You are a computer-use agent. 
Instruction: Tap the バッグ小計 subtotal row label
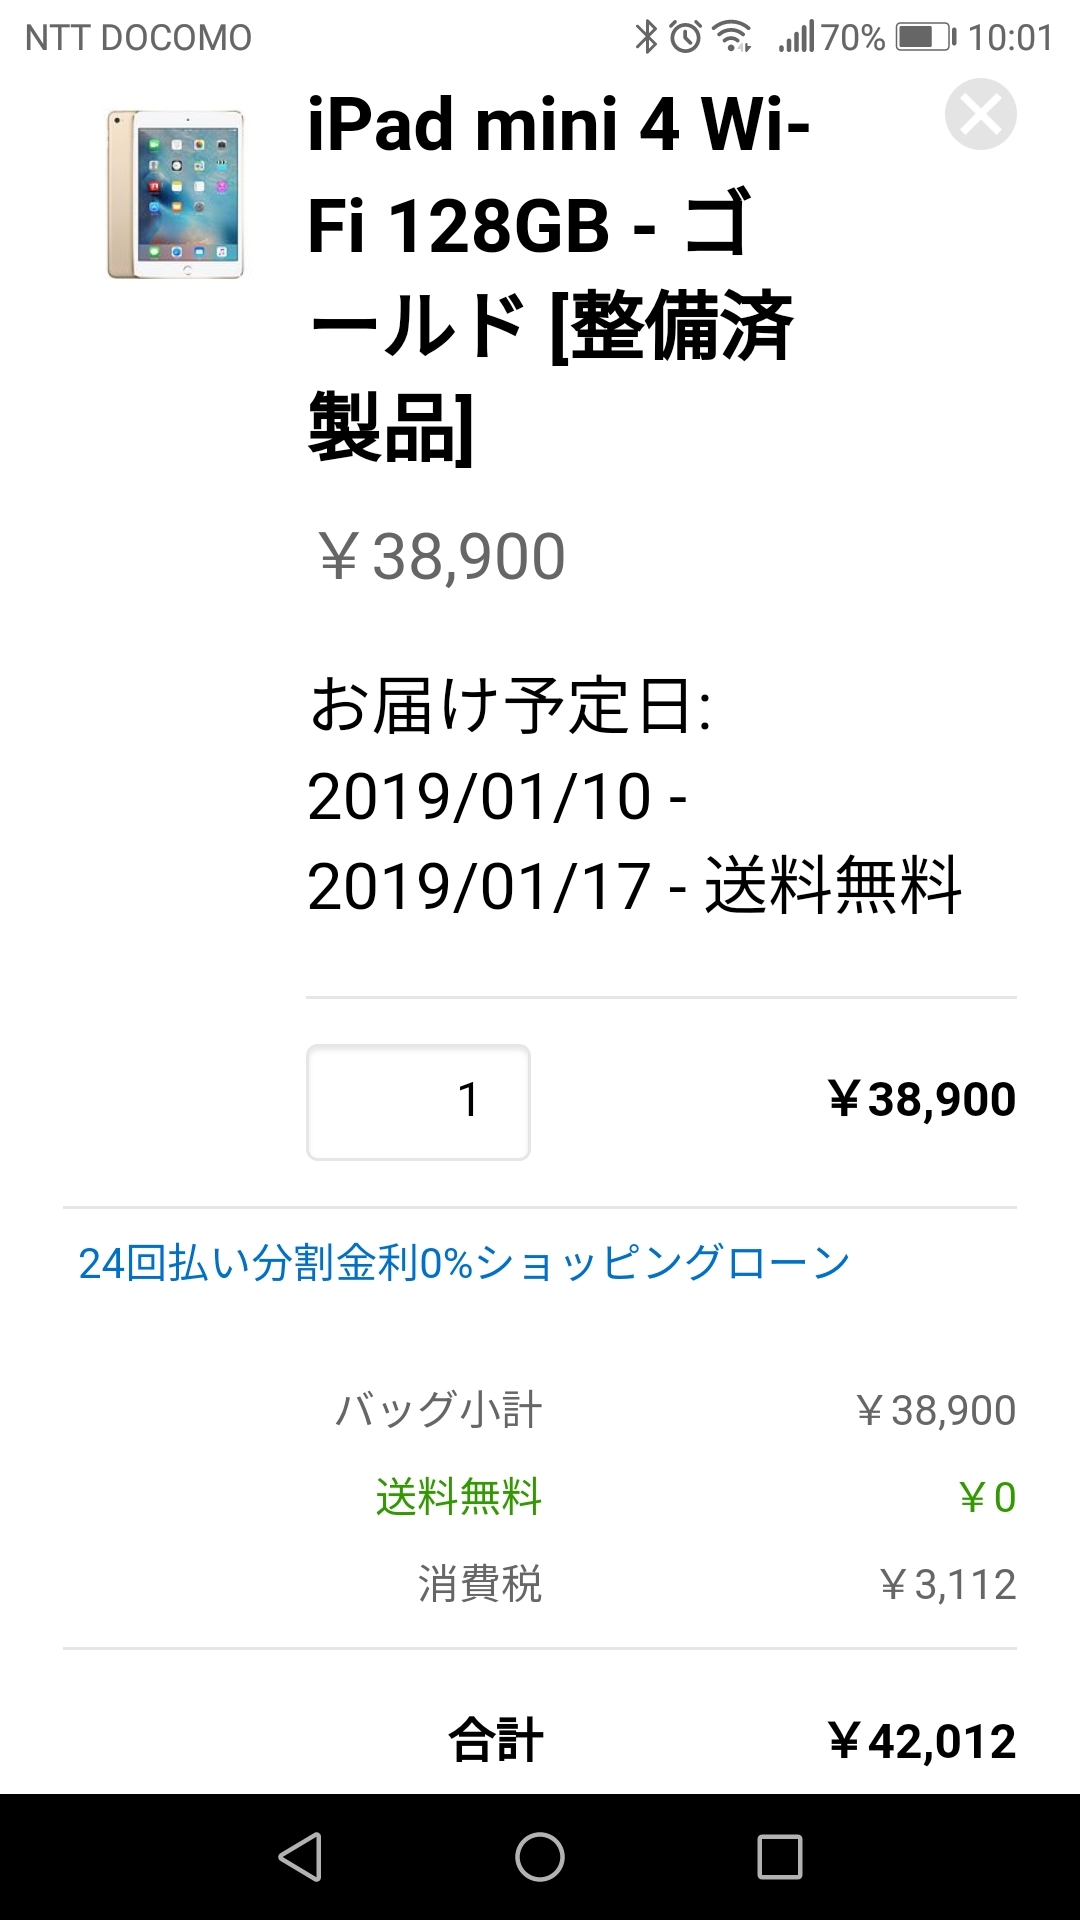tap(438, 1410)
